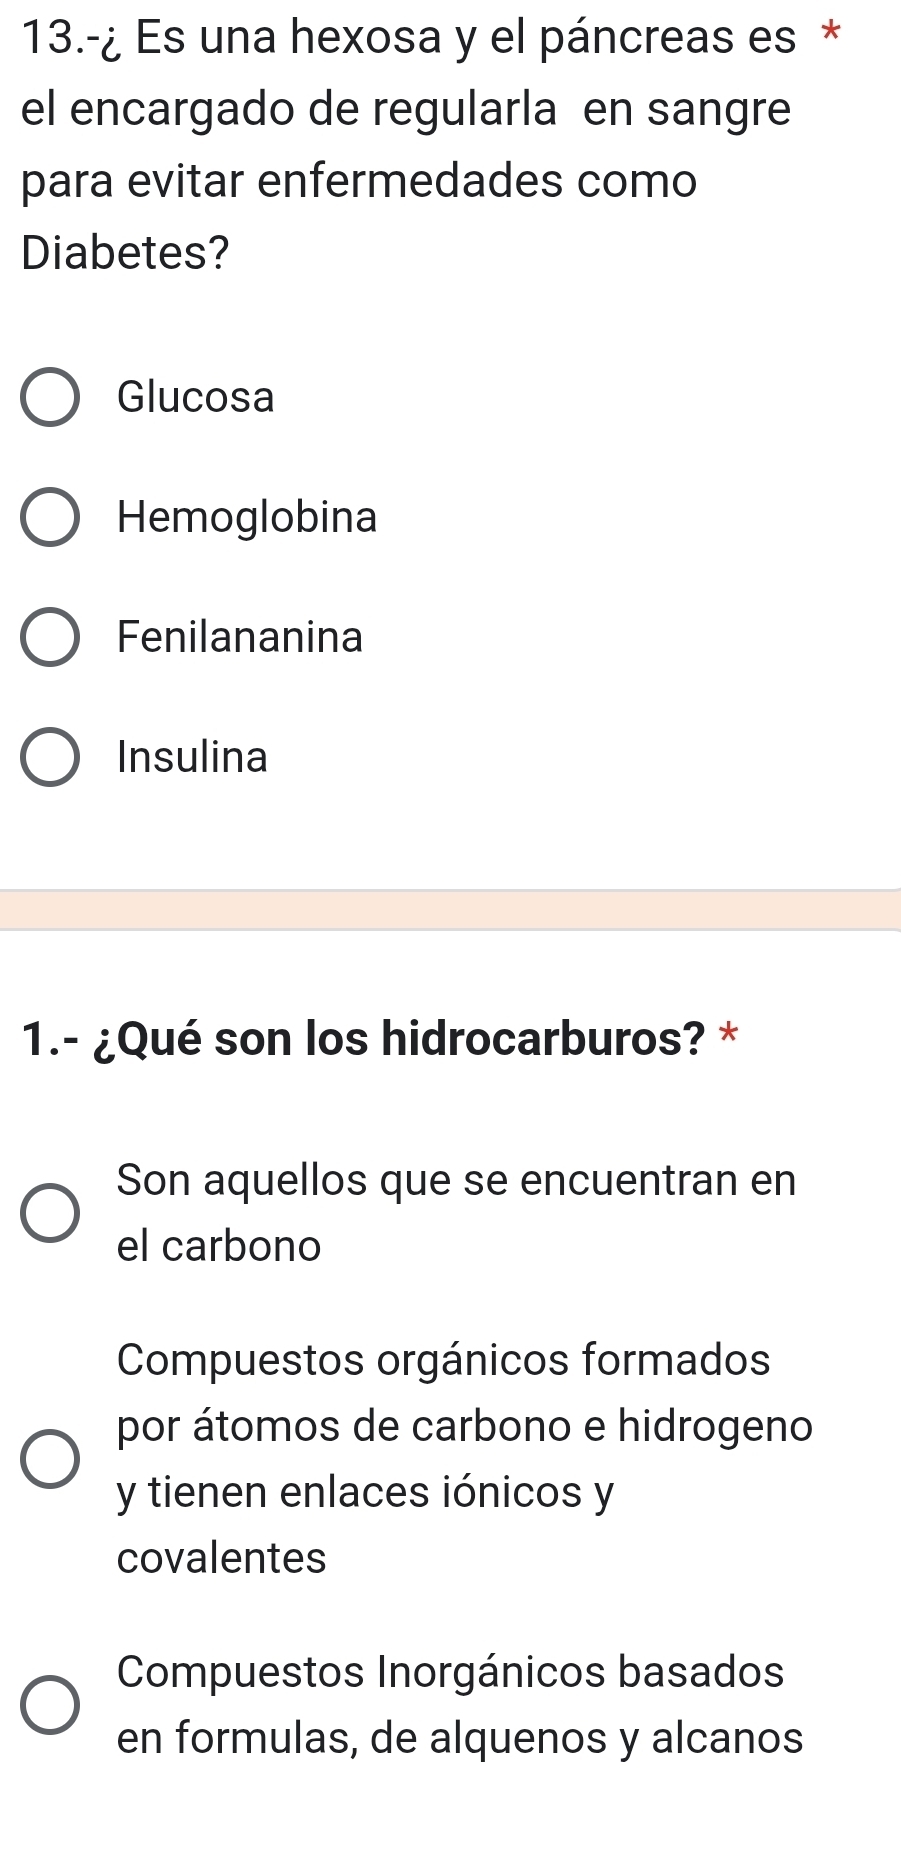
Task: Click the Insulina answer label text
Action: pos(192,757)
